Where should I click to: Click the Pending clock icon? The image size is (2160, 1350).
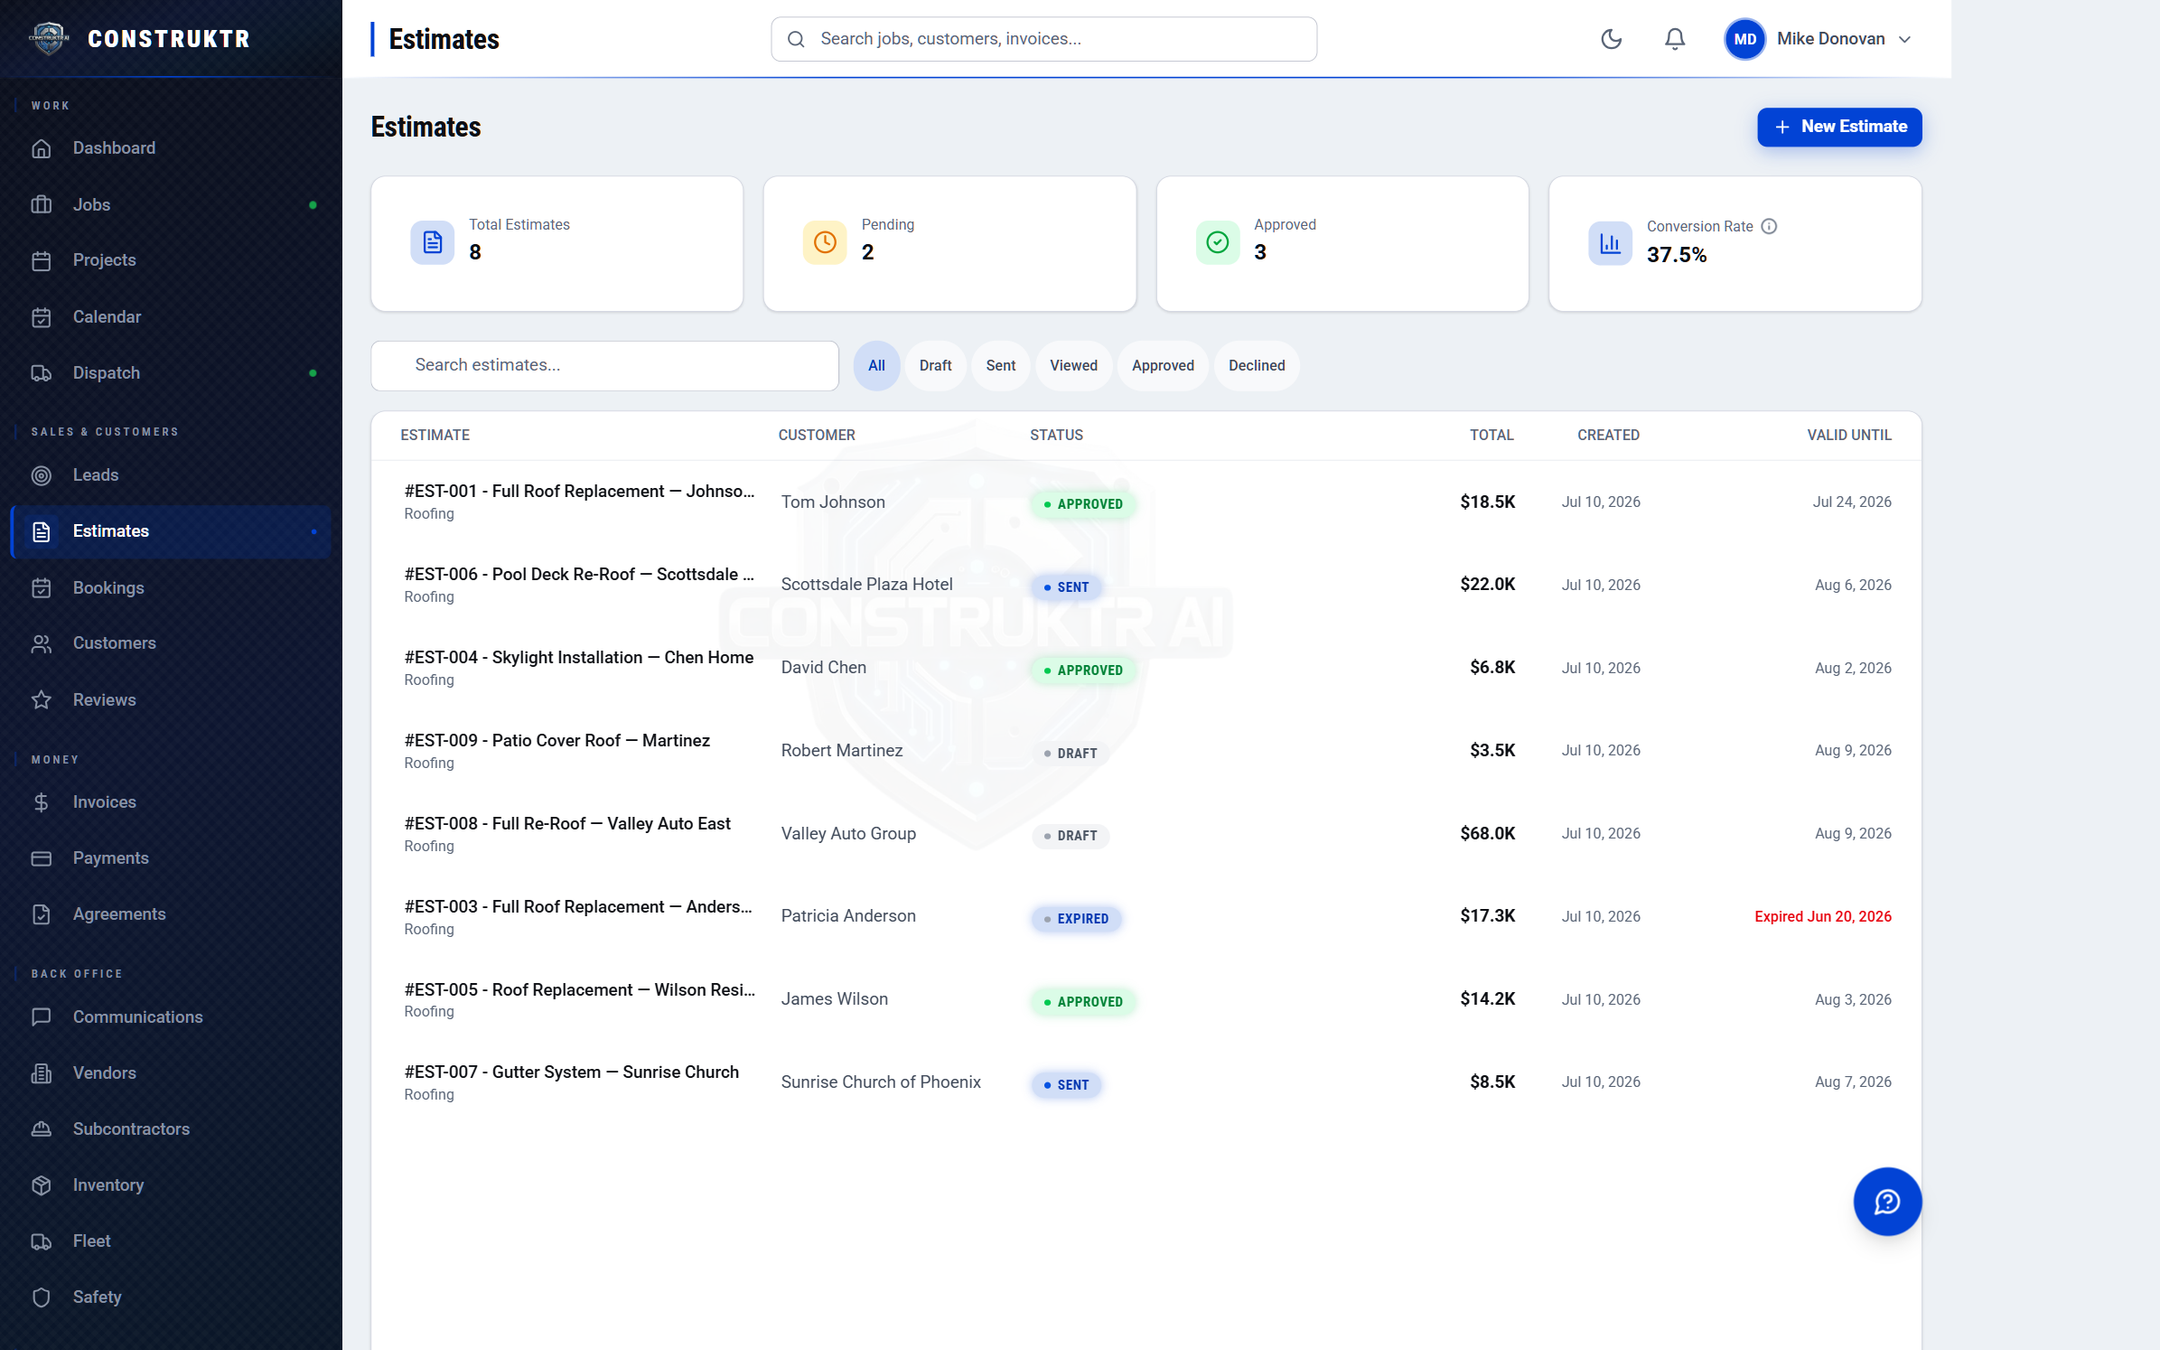pyautogui.click(x=825, y=242)
